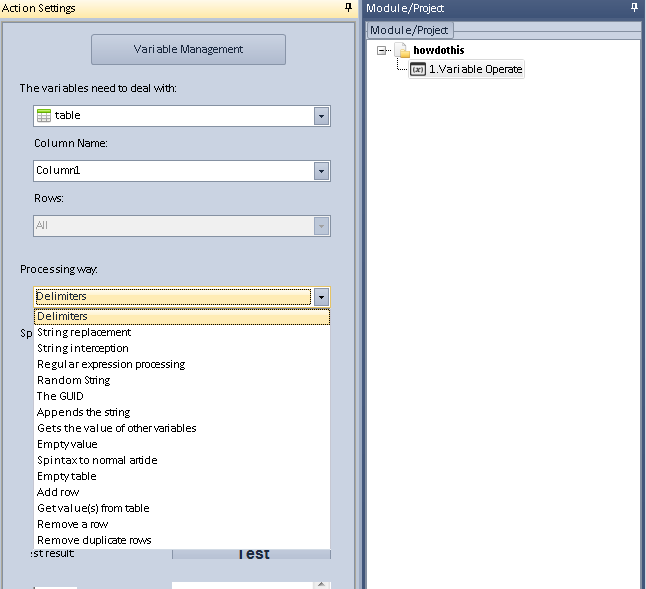Select Random String processing option
The height and width of the screenshot is (589, 646).
(x=74, y=380)
